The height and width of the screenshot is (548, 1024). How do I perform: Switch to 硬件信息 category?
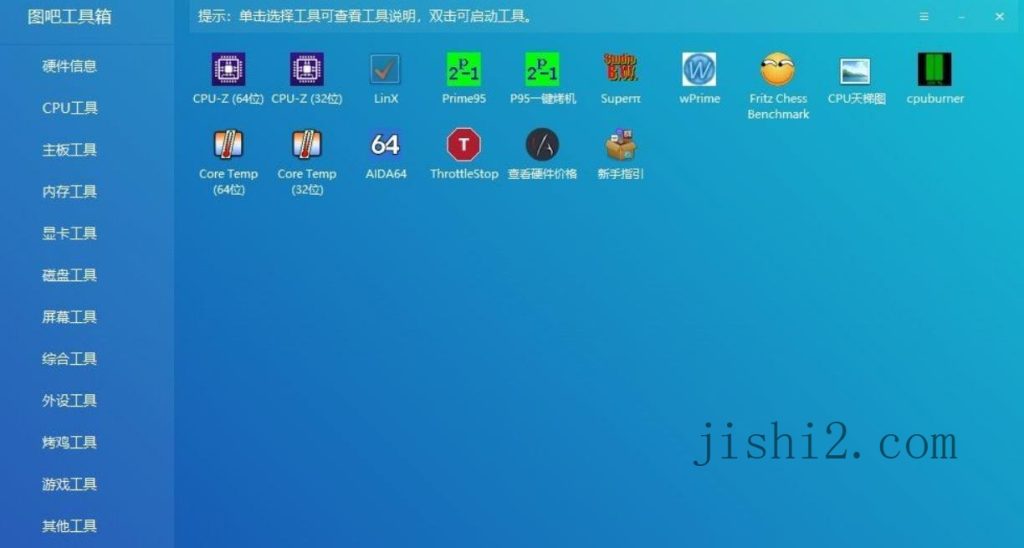tap(70, 66)
